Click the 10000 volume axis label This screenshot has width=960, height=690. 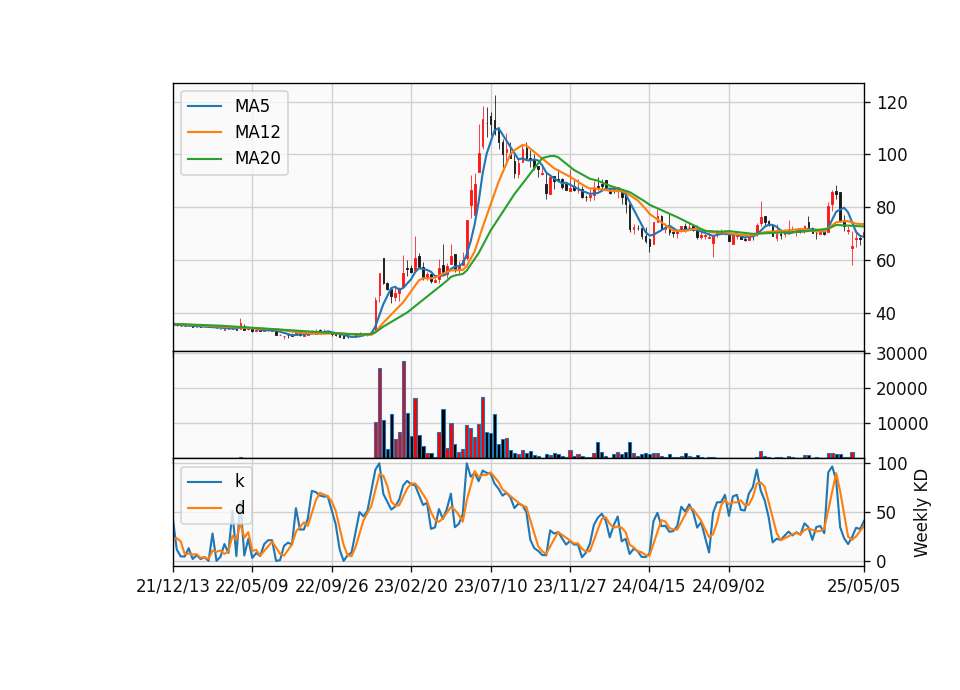click(902, 424)
